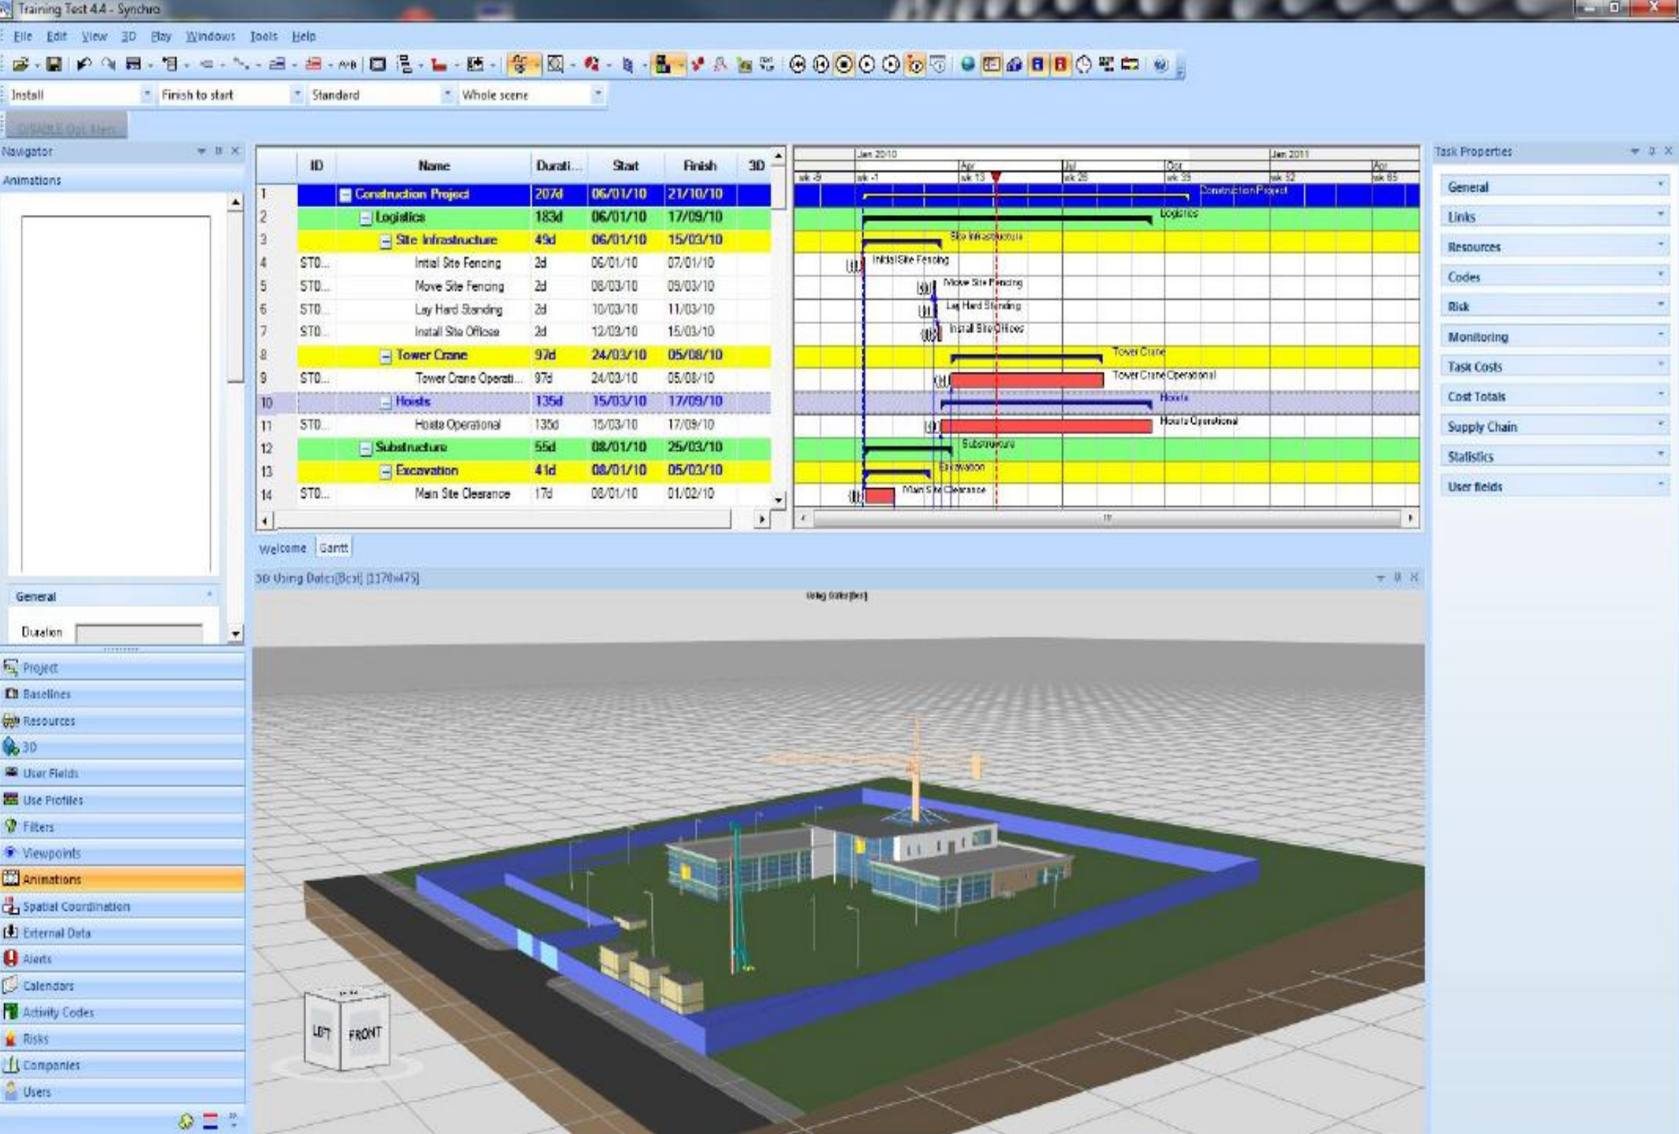Switch to the Gantt tab
1679x1134 pixels.
[334, 549]
